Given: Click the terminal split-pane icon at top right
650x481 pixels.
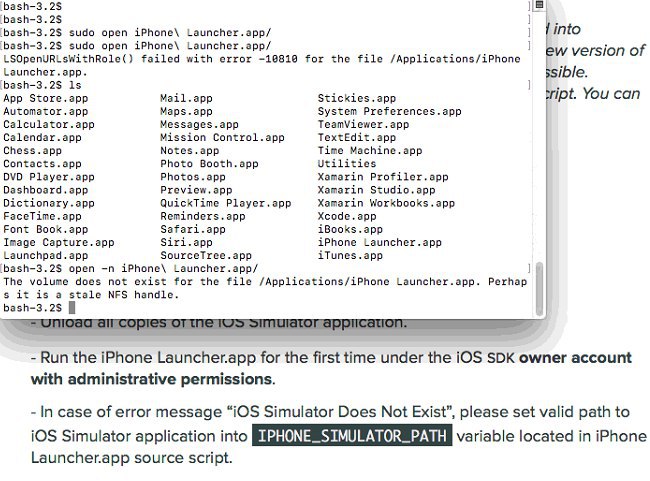Looking at the screenshot, I should point(539,5).
